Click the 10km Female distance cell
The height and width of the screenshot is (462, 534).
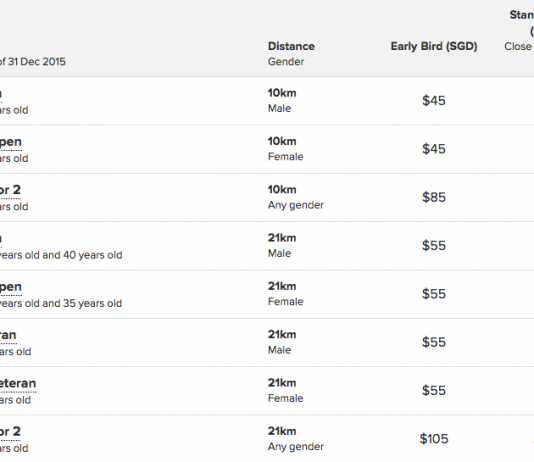(285, 149)
